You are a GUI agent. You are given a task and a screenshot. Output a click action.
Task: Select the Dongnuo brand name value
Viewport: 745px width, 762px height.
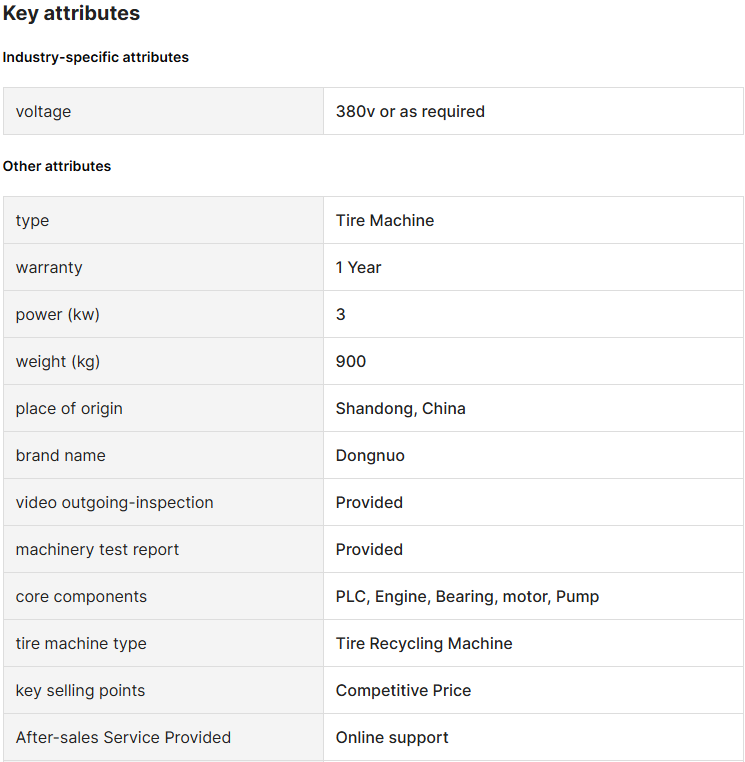pos(370,456)
